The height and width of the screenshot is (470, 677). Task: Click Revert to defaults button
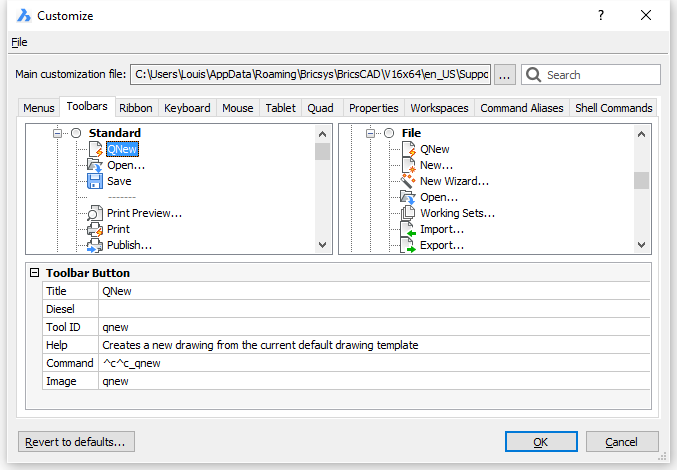[76, 442]
